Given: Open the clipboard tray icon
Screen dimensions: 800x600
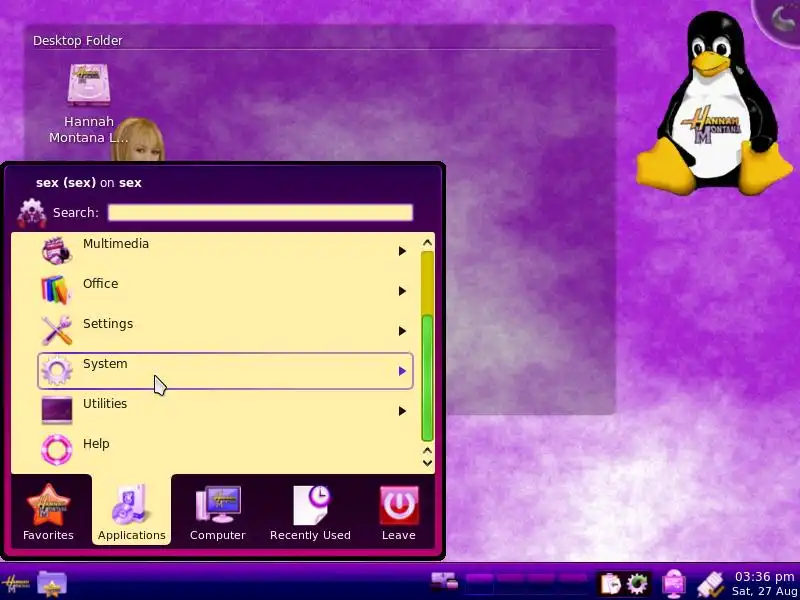Looking at the screenshot, I should pyautogui.click(x=610, y=583).
